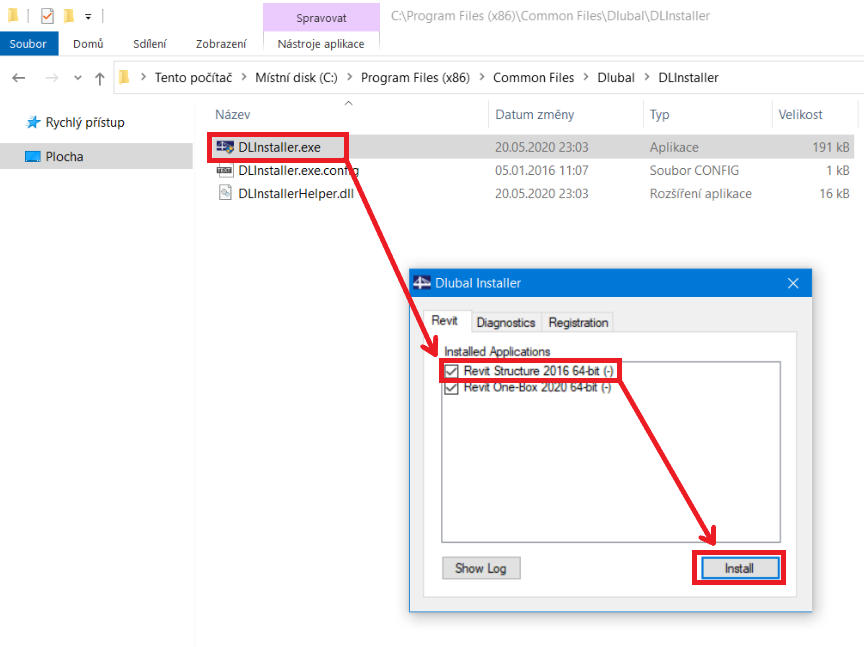Expand chevron after Program Files (x86)
Image resolution: width=864 pixels, height=647 pixels.
pos(481,77)
